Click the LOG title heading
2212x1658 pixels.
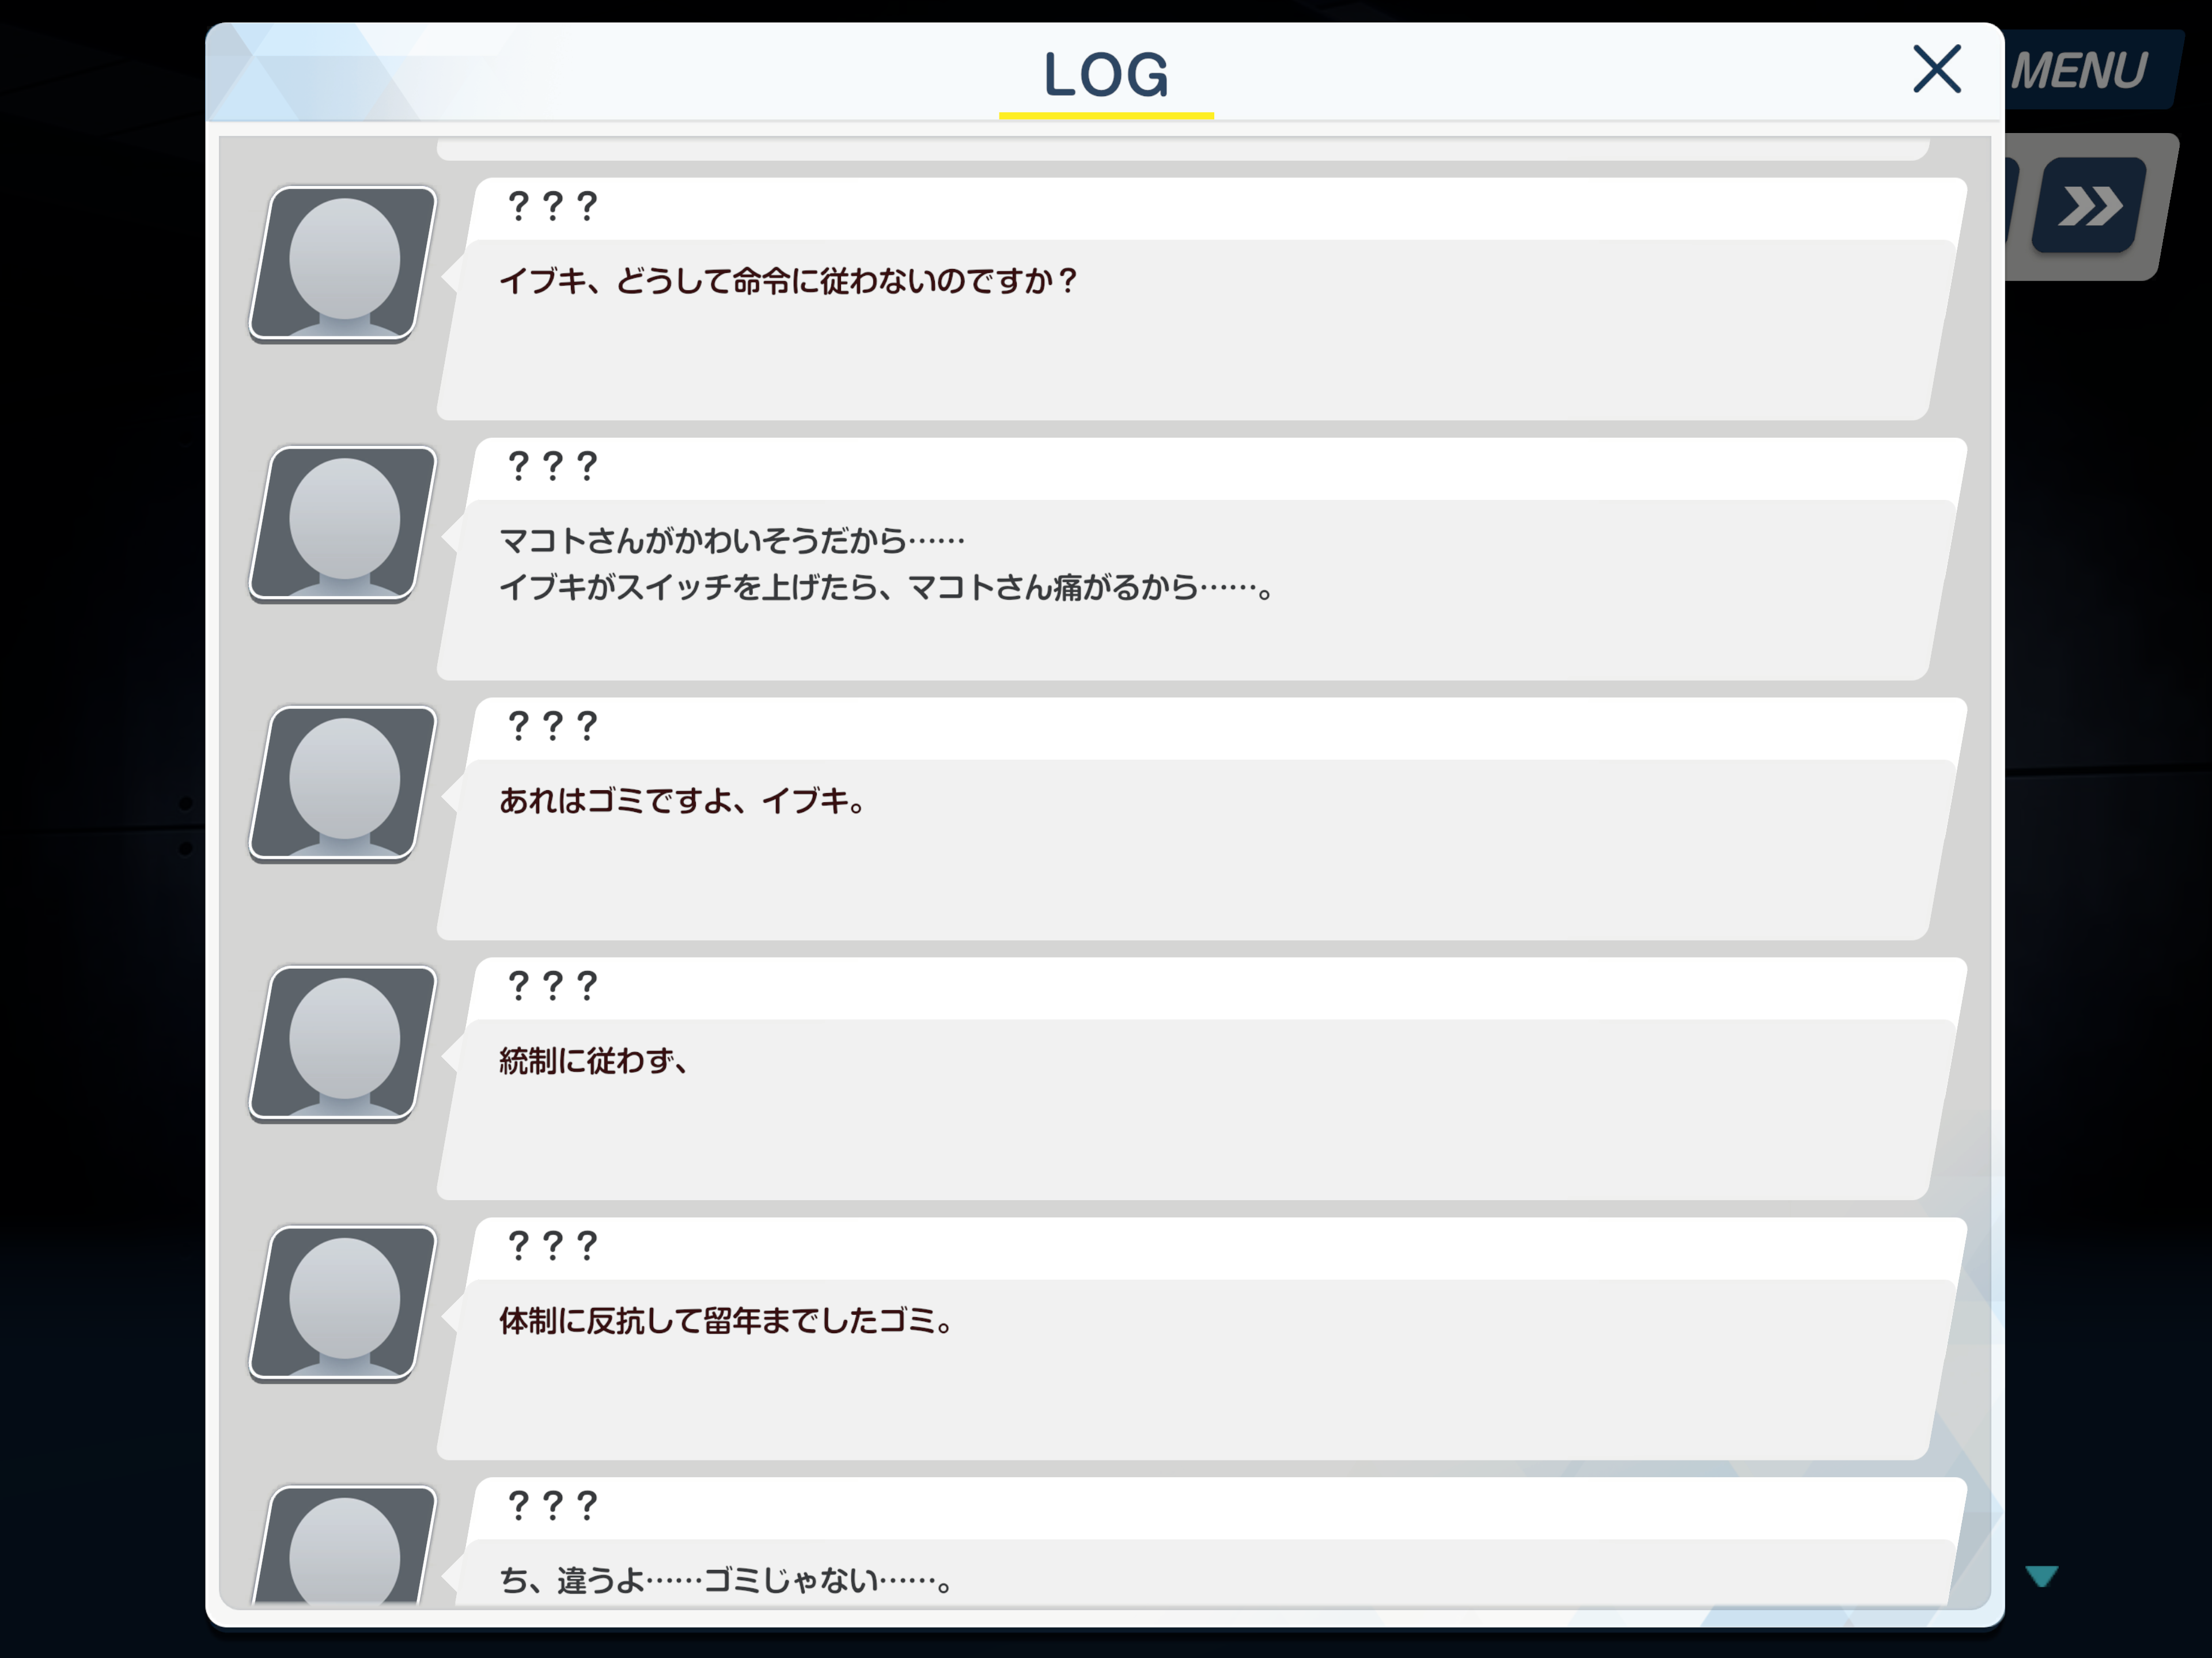[1106, 75]
